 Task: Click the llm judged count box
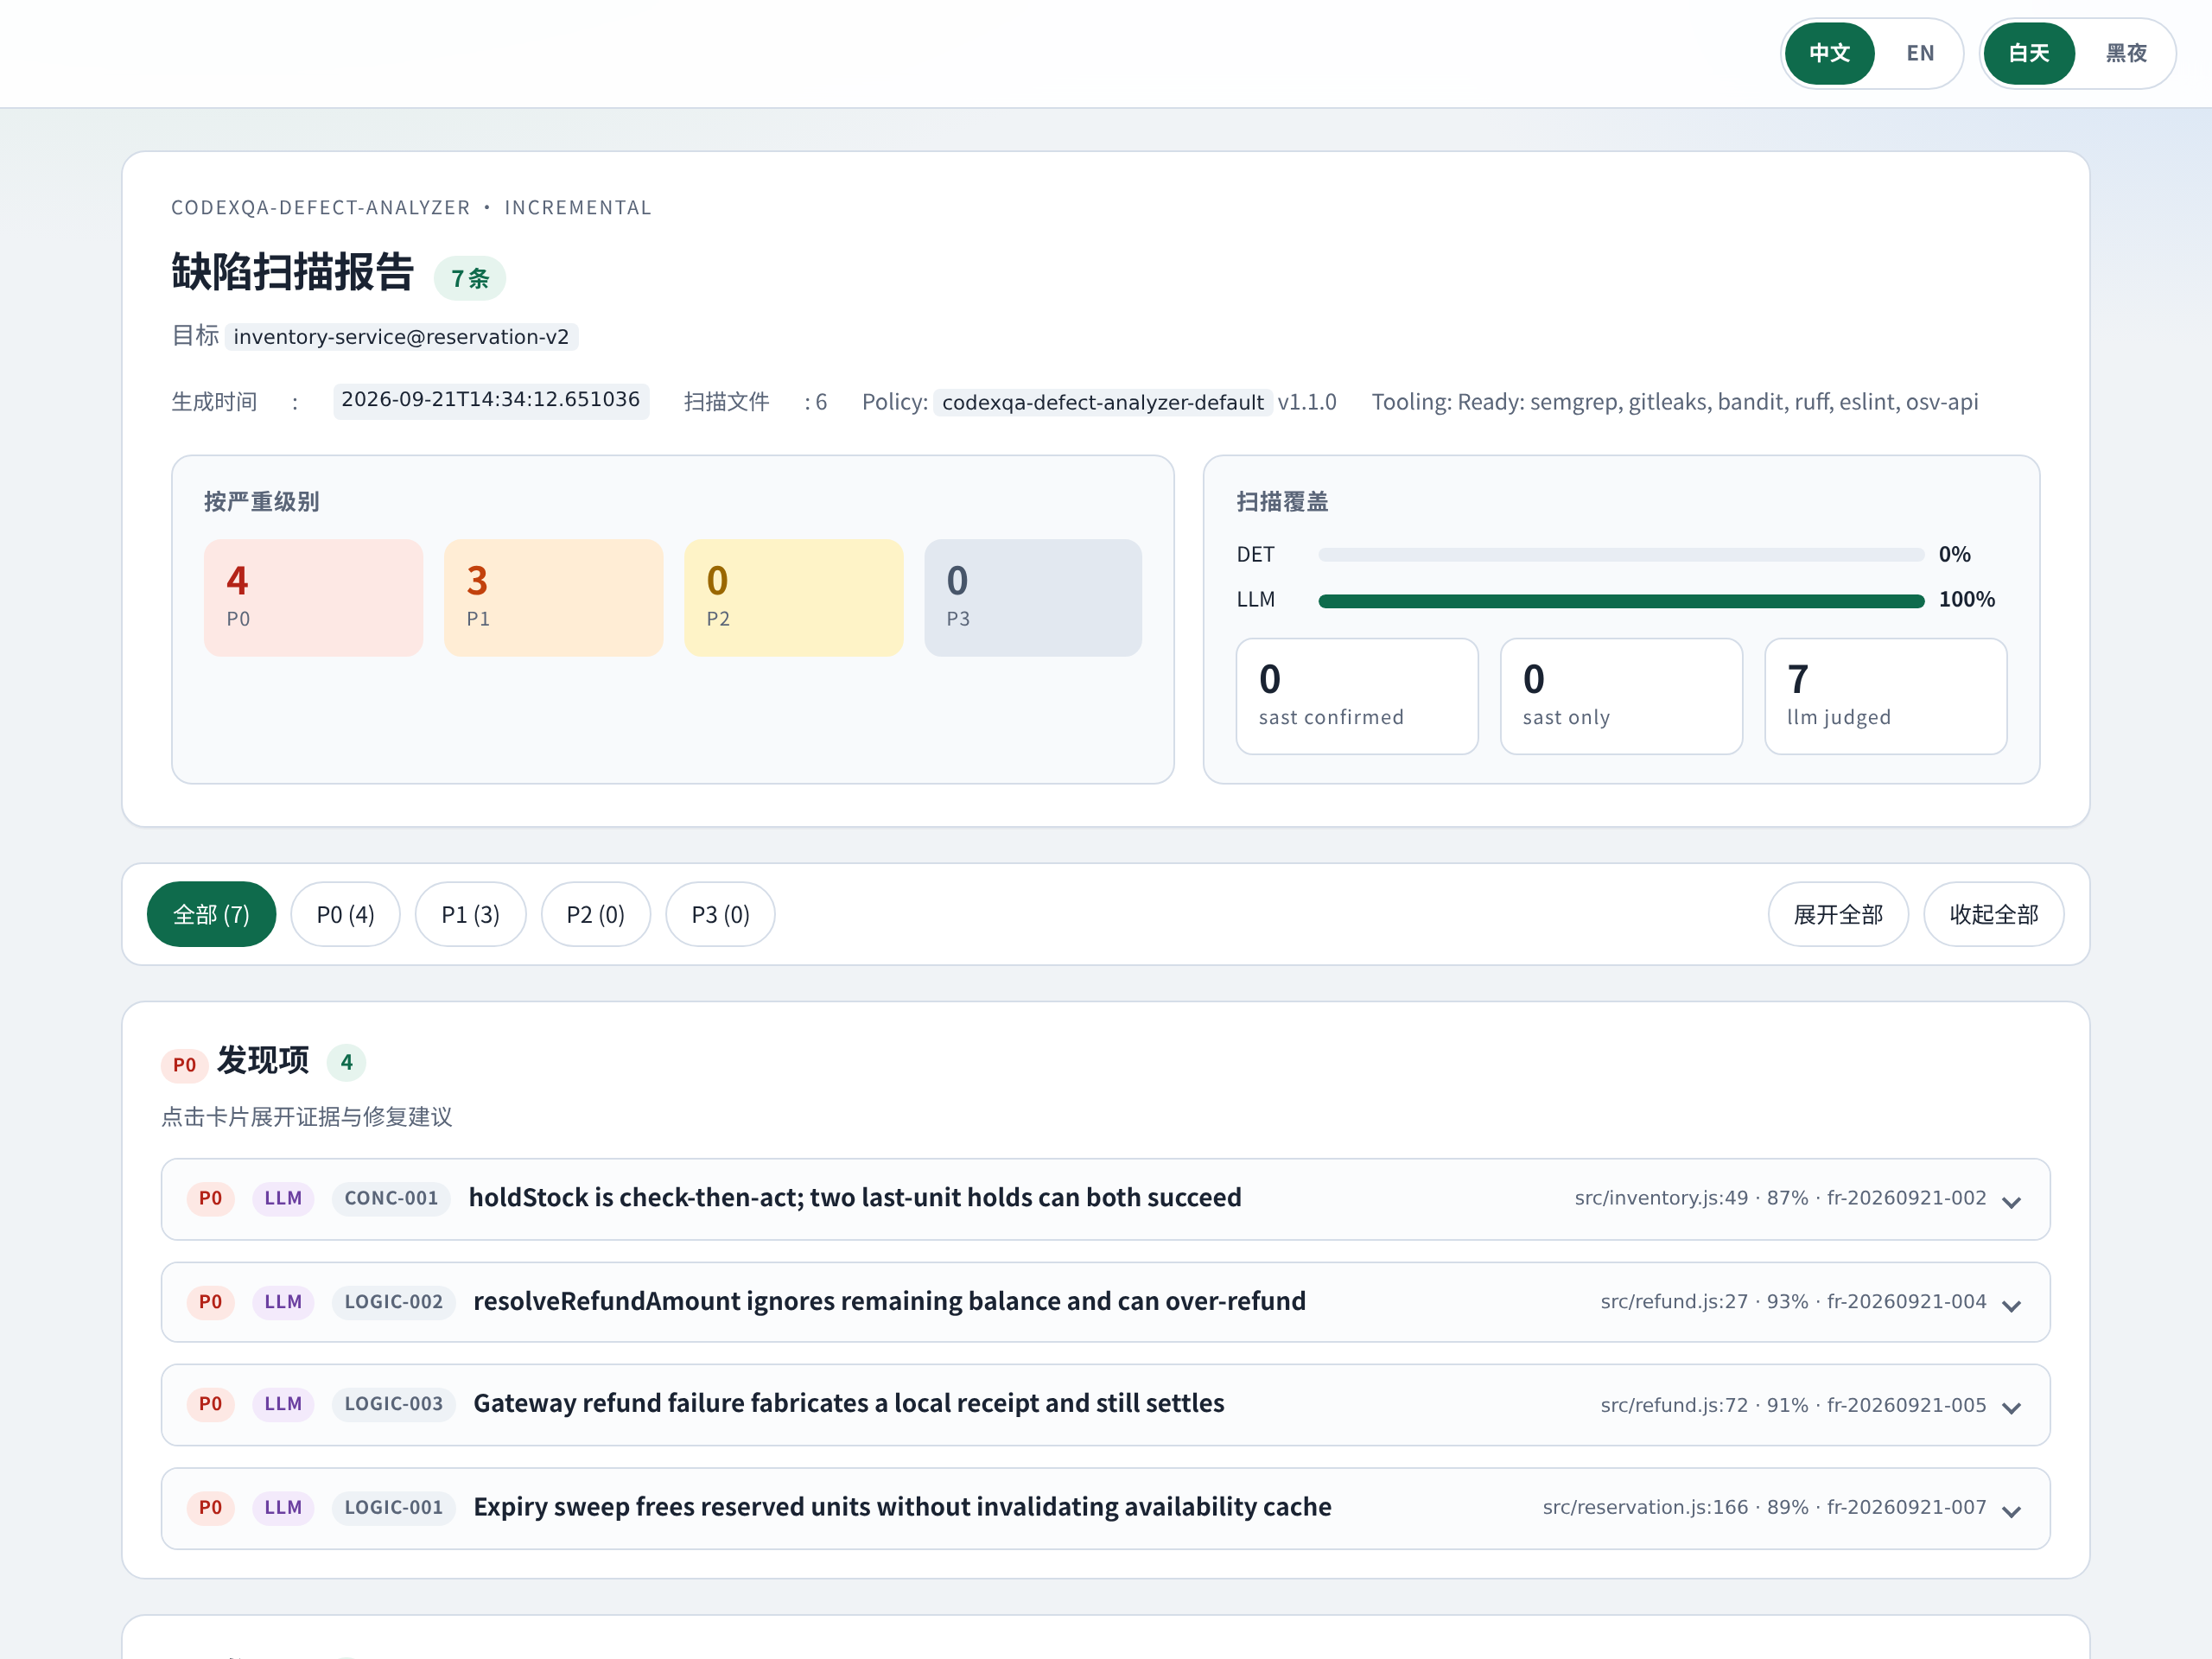[x=1885, y=696]
